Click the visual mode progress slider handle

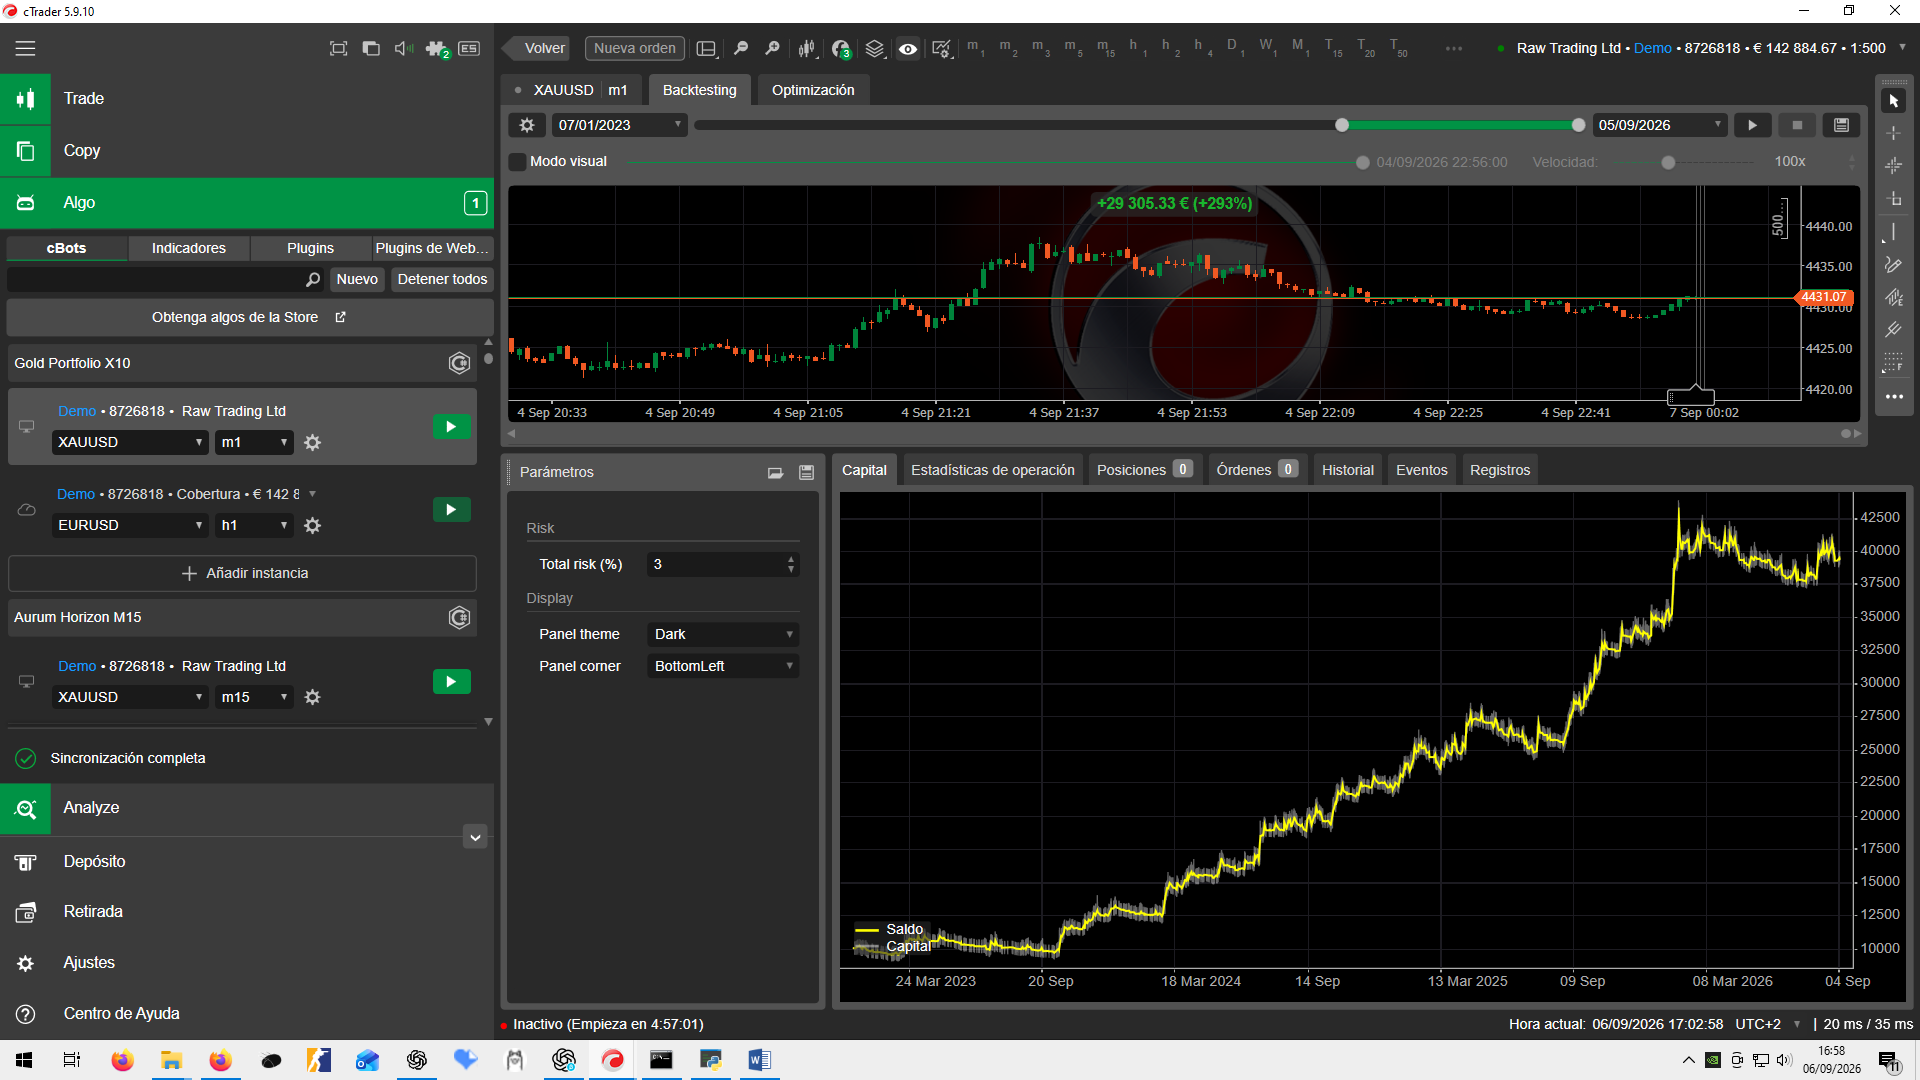click(x=1362, y=162)
